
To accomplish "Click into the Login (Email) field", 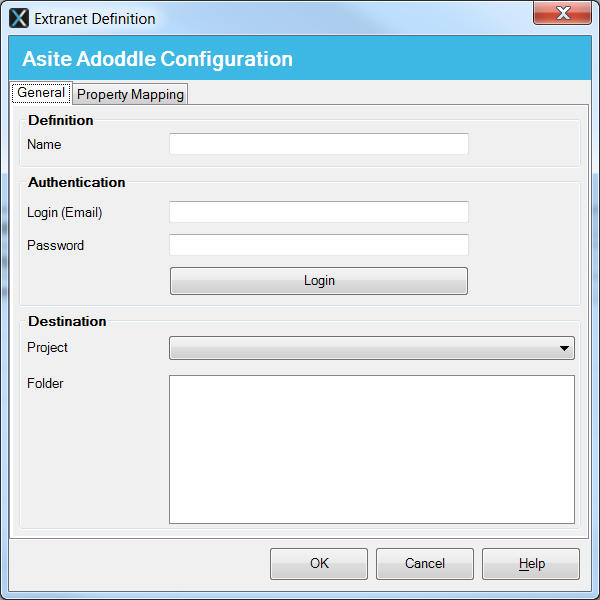I will [318, 212].
